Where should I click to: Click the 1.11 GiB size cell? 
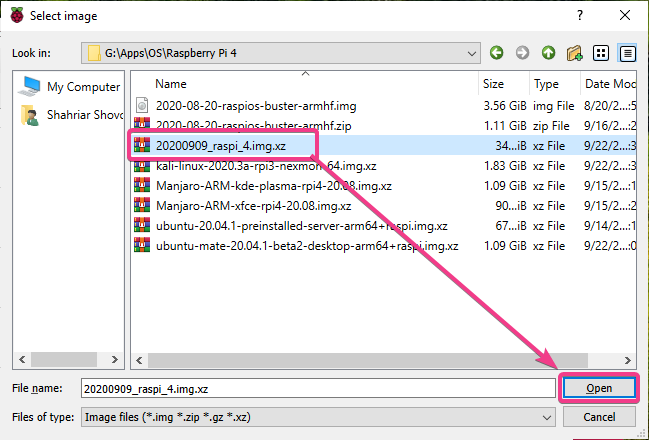click(x=505, y=125)
